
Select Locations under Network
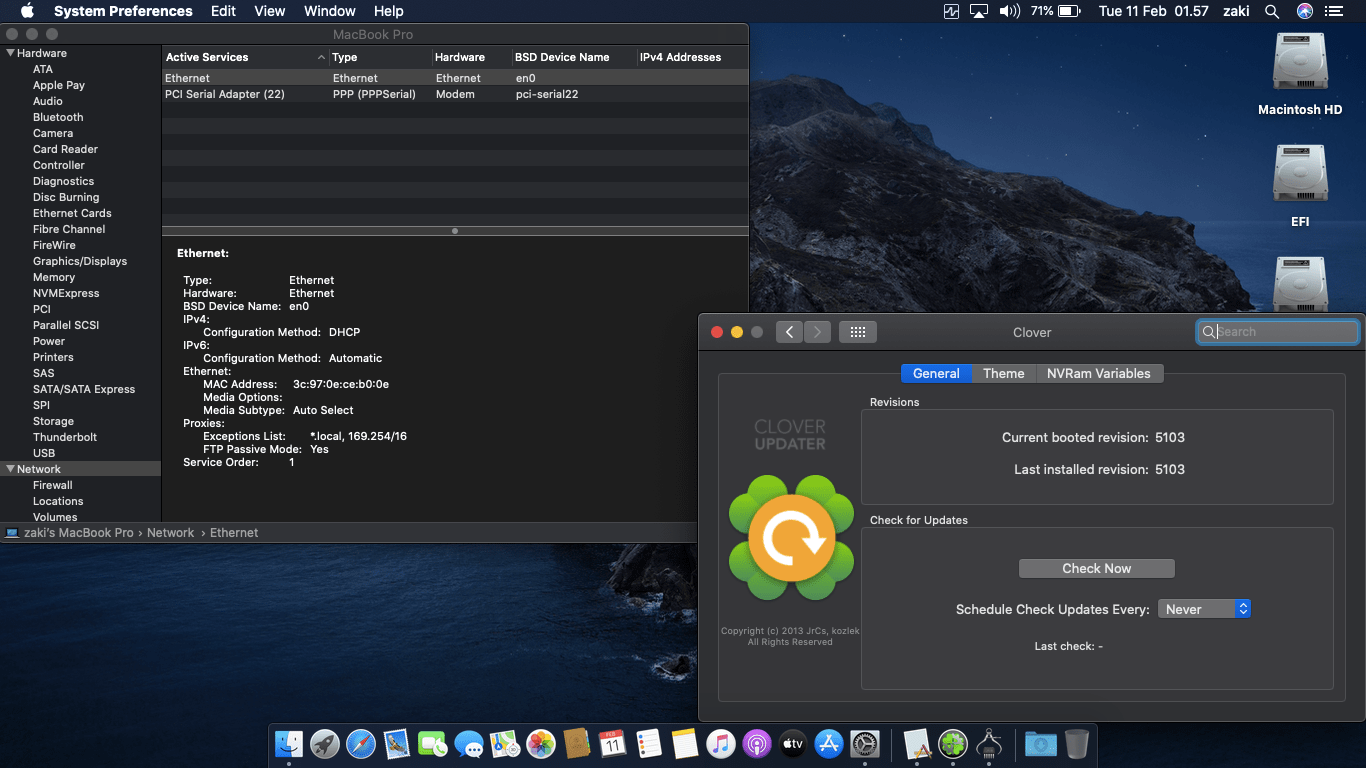58,501
